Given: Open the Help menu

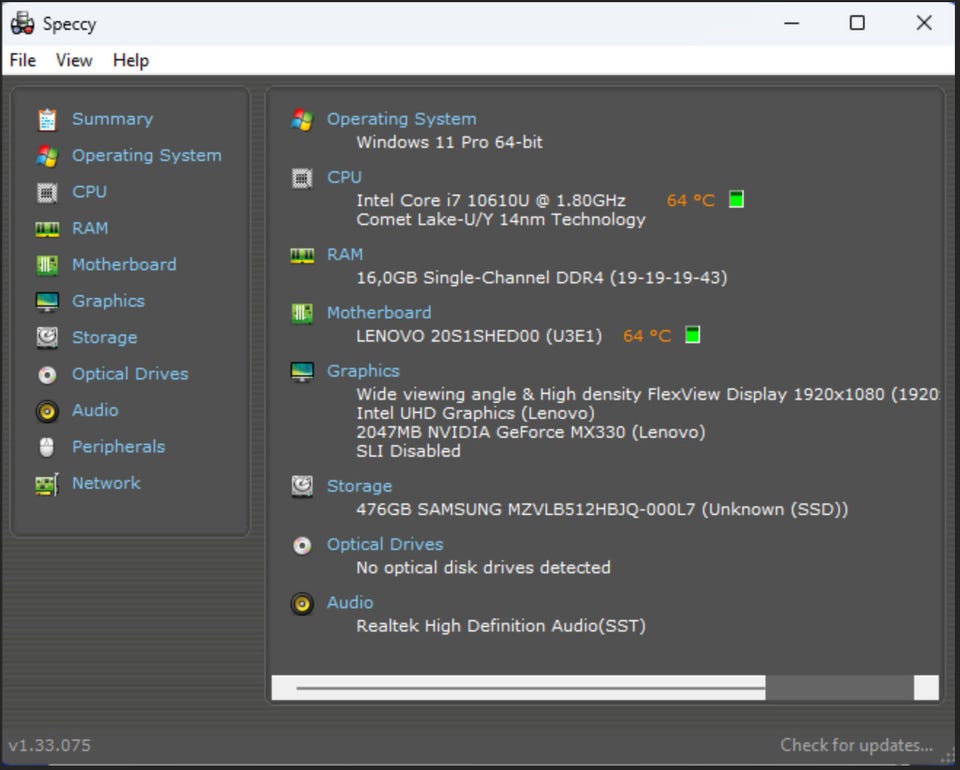Looking at the screenshot, I should pos(130,60).
